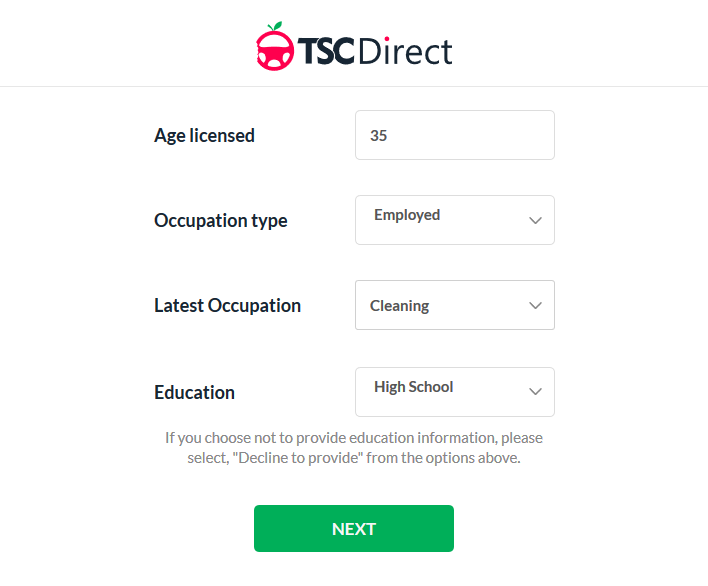This screenshot has width=708, height=586.
Task: Select the High School value text
Action: (413, 387)
